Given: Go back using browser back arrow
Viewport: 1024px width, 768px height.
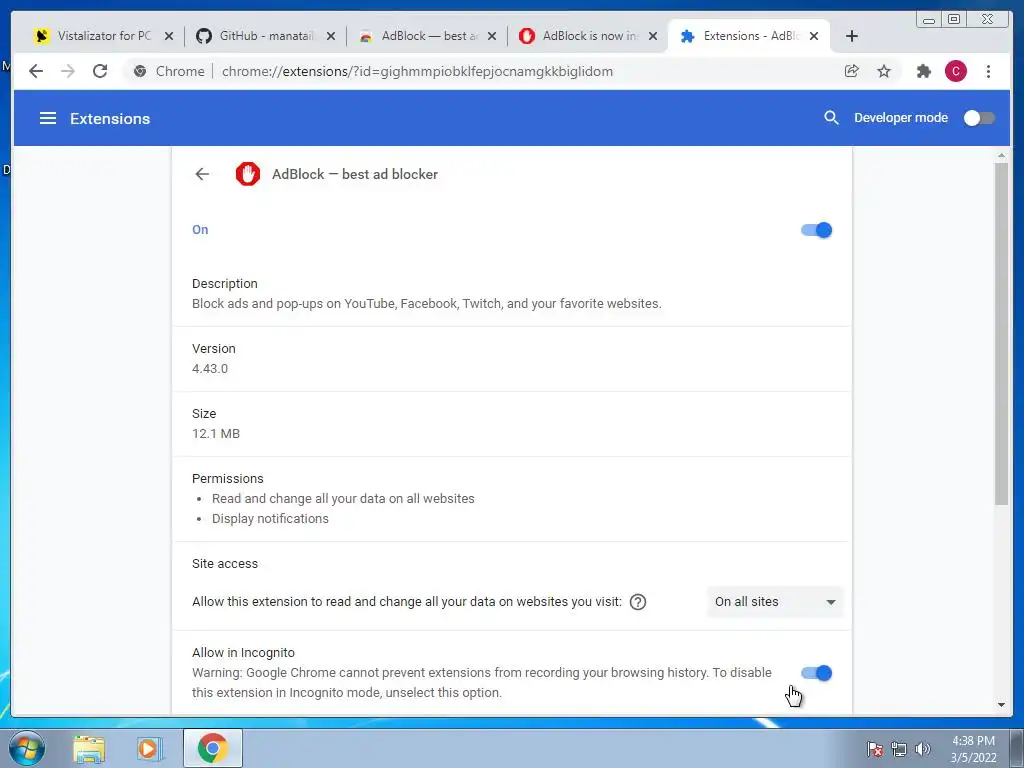Looking at the screenshot, I should (36, 71).
